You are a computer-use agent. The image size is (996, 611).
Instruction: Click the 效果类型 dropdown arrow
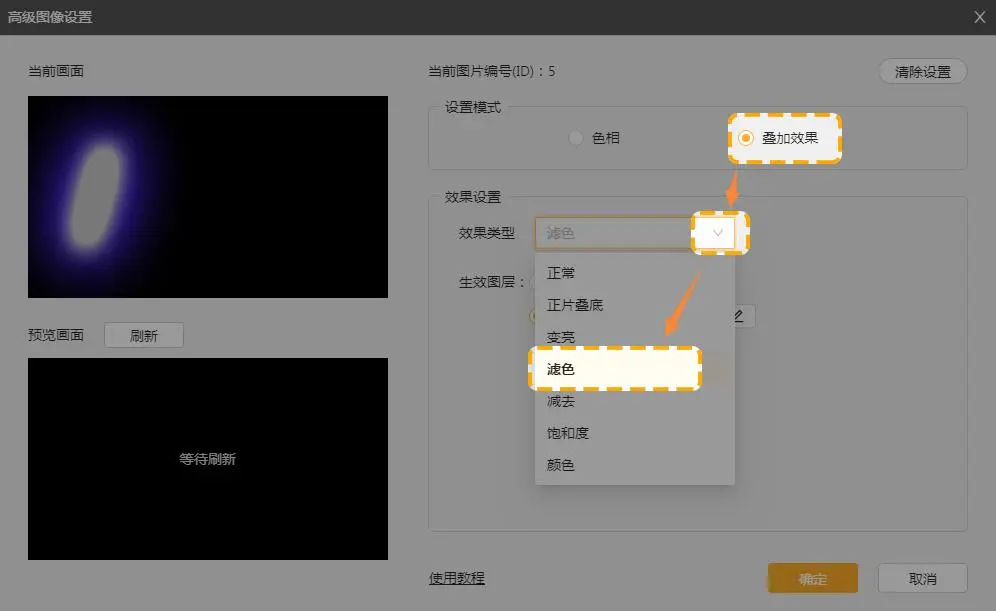click(x=717, y=233)
